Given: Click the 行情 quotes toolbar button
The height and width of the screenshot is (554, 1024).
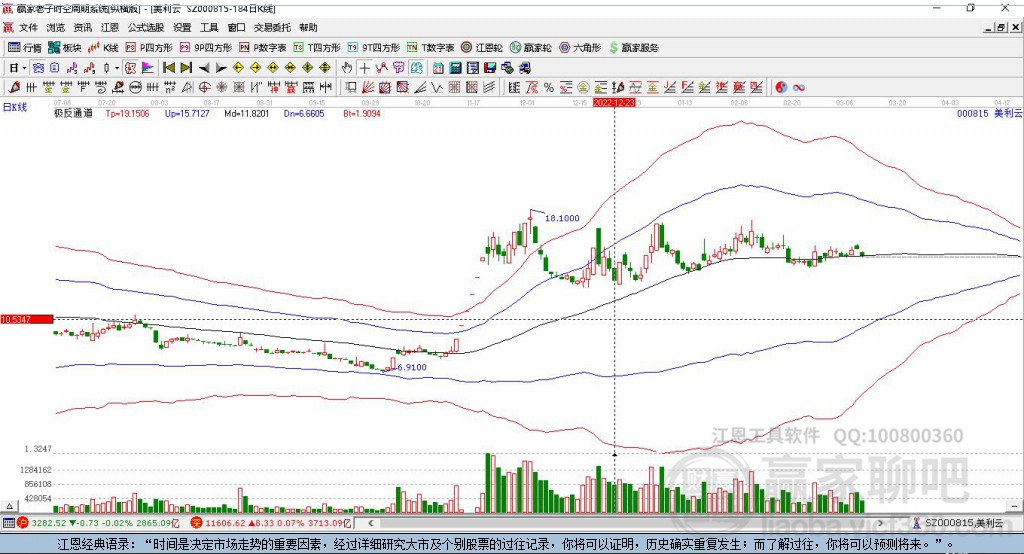Looking at the screenshot, I should [x=25, y=48].
